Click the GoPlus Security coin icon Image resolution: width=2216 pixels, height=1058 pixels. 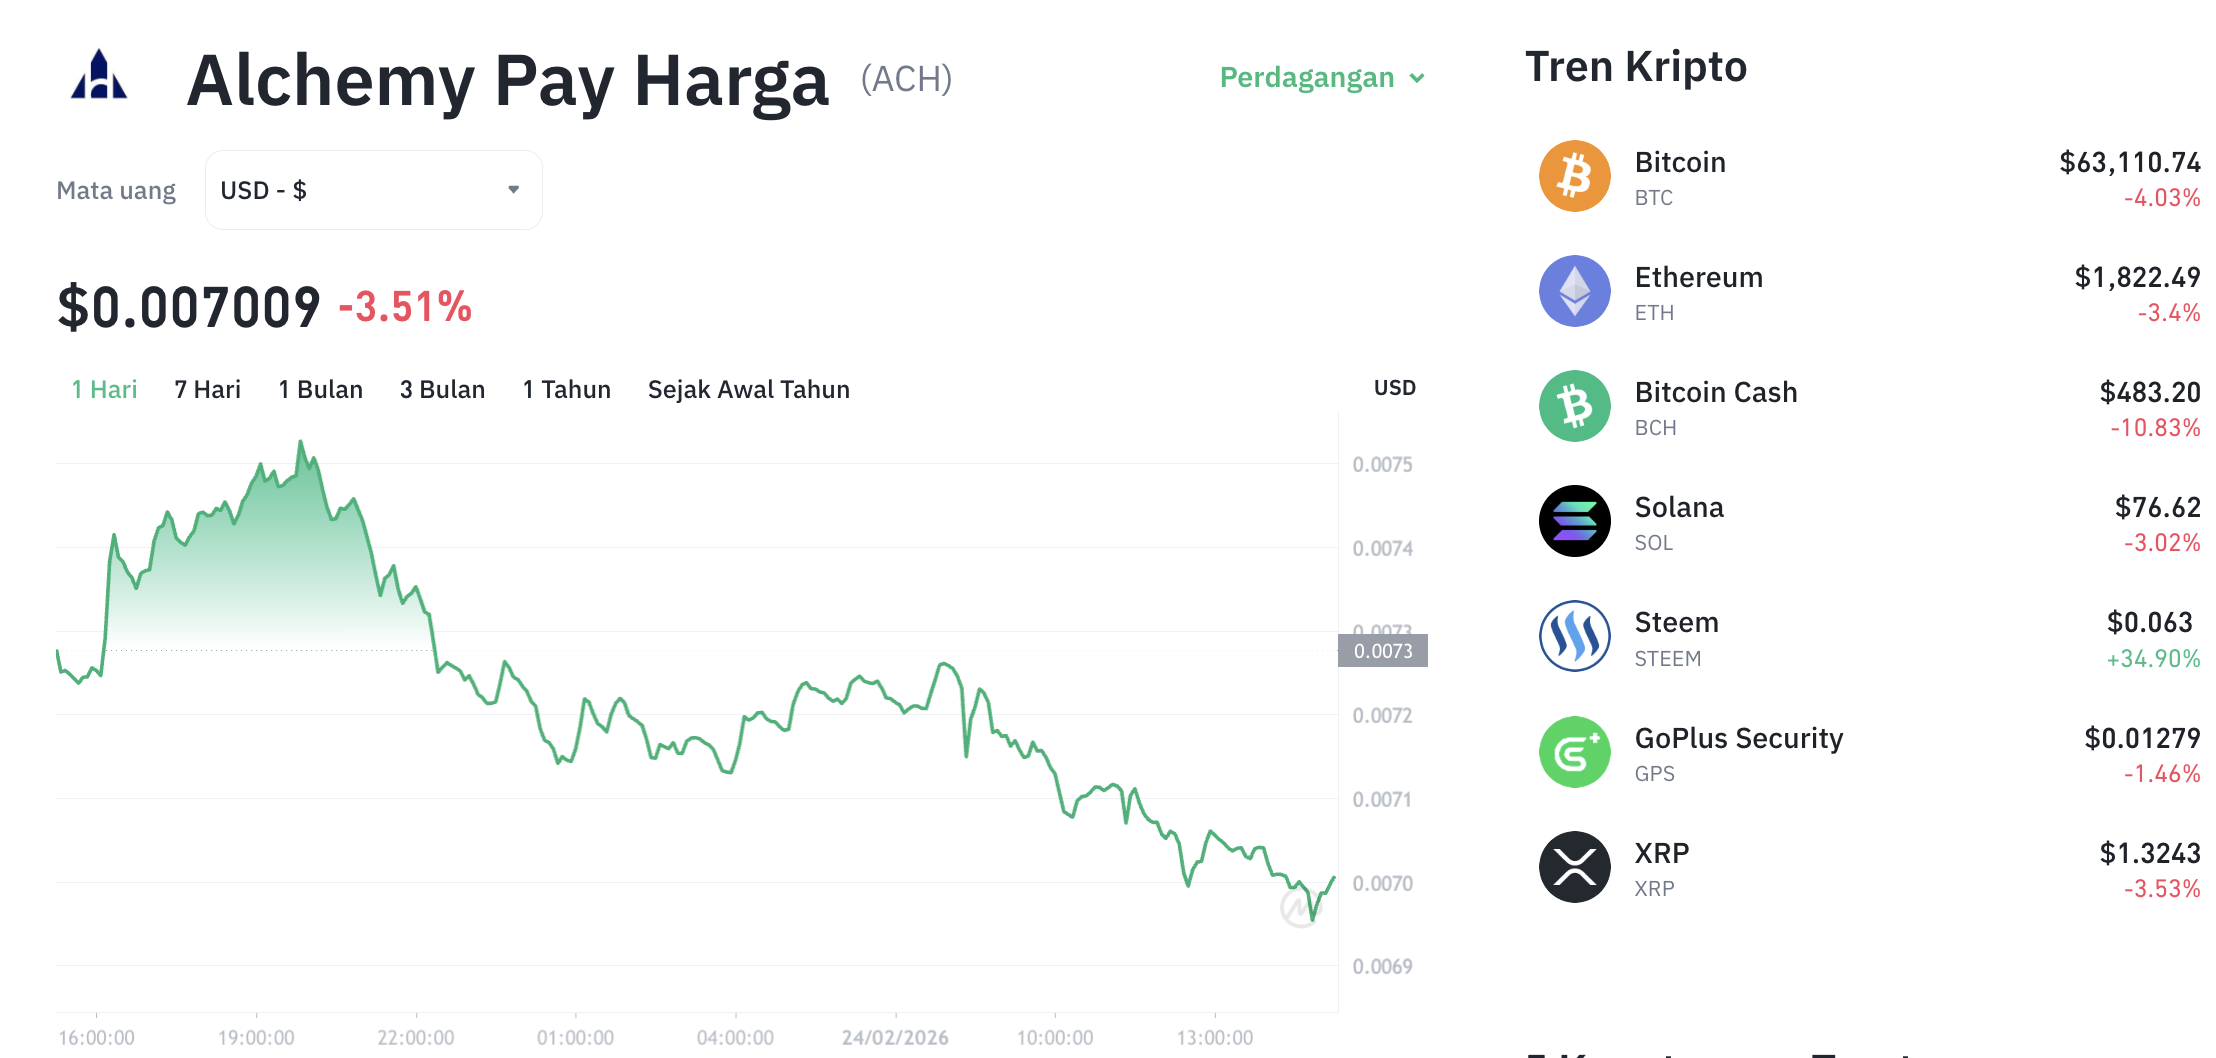pos(1574,752)
